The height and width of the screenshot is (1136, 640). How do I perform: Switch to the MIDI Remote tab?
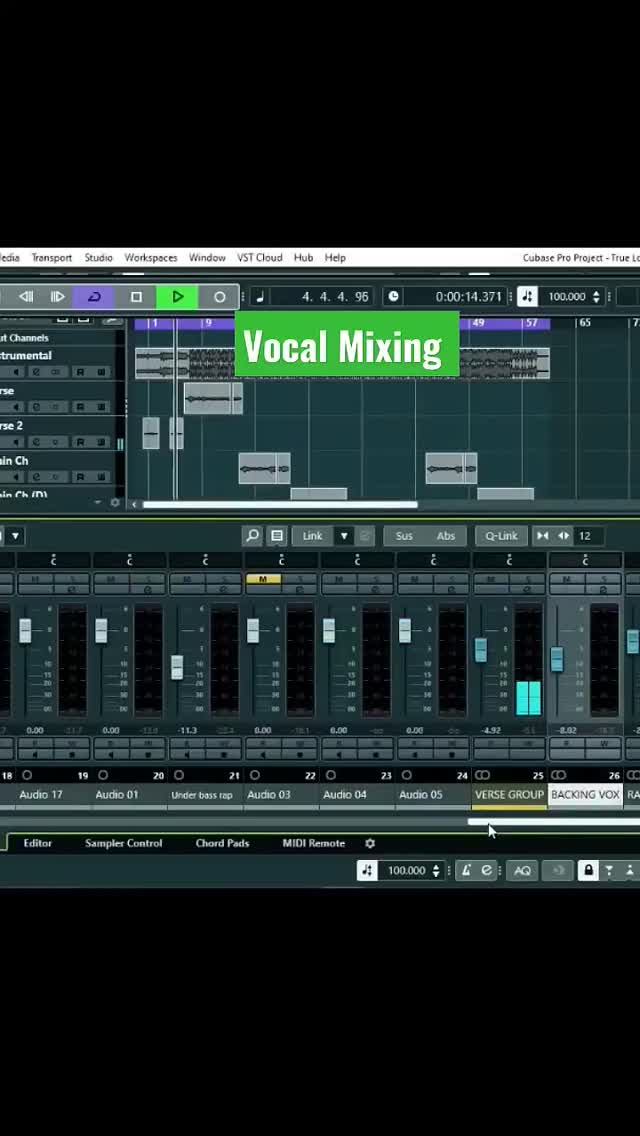pos(313,843)
